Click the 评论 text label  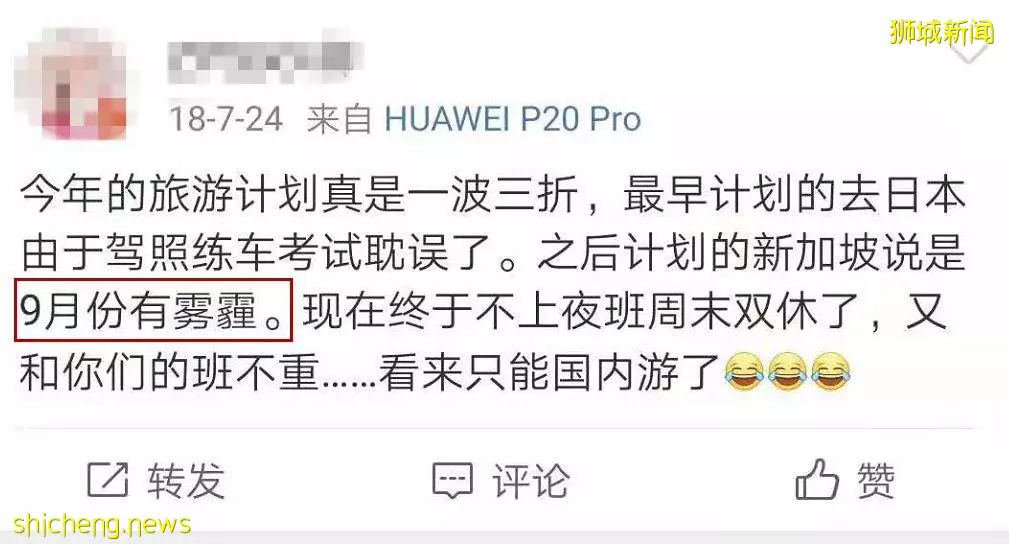[531, 481]
